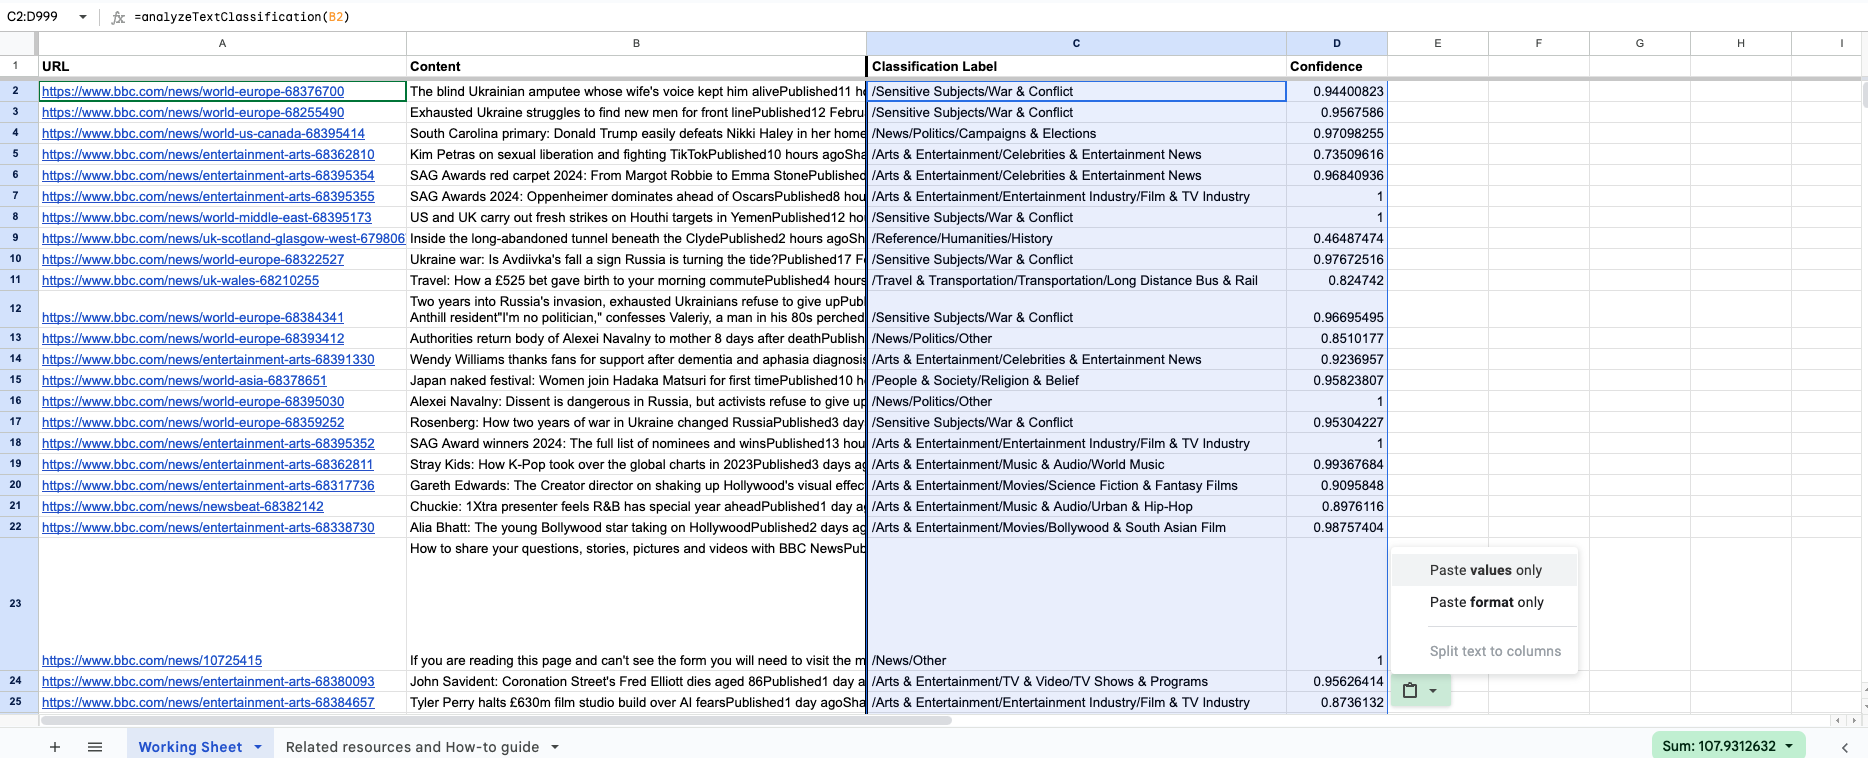Viewport: 1868px width, 758px height.
Task: Click cell with Long Distance Bus & Rail
Action: pyautogui.click(x=1076, y=280)
